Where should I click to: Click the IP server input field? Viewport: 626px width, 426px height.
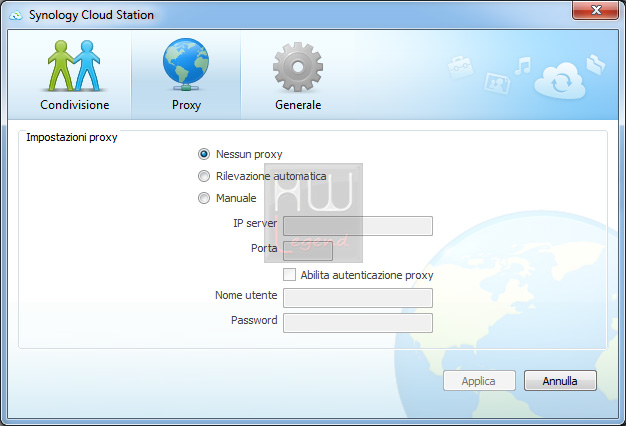tap(358, 226)
